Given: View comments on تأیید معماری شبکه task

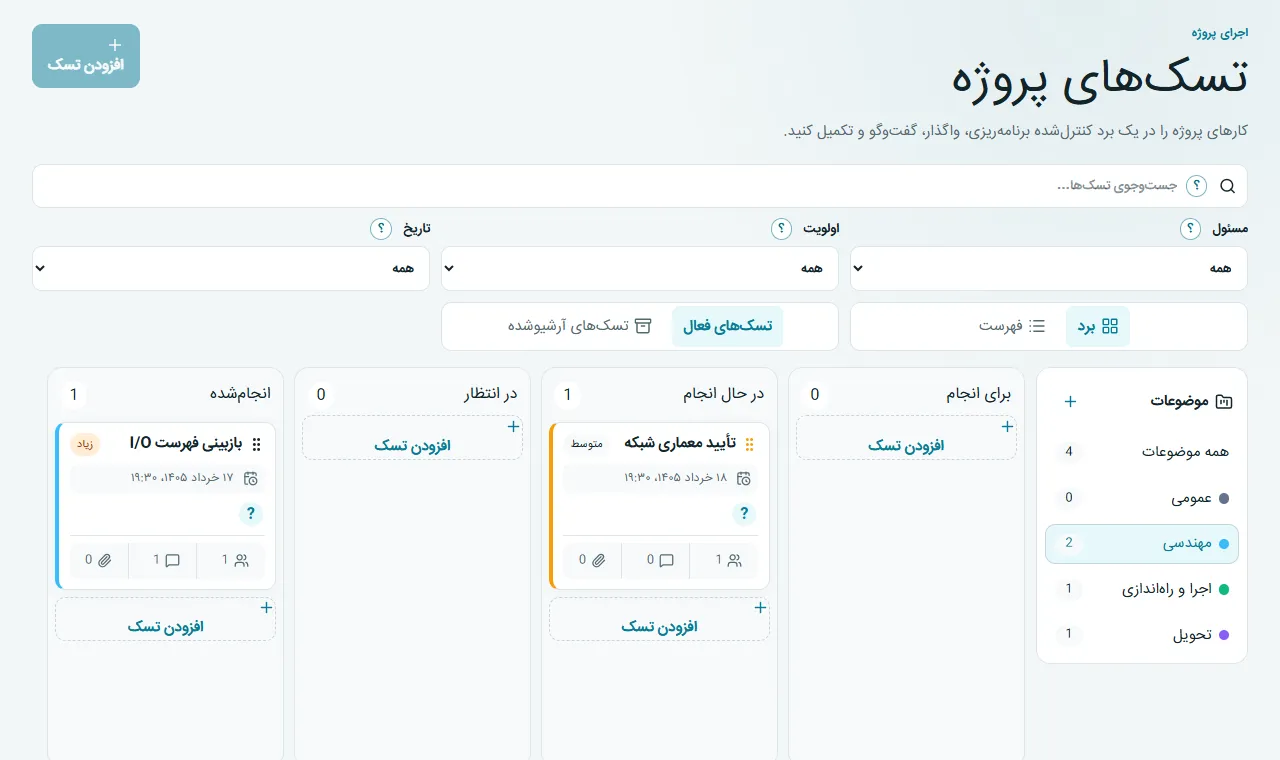Looking at the screenshot, I should tap(657, 561).
